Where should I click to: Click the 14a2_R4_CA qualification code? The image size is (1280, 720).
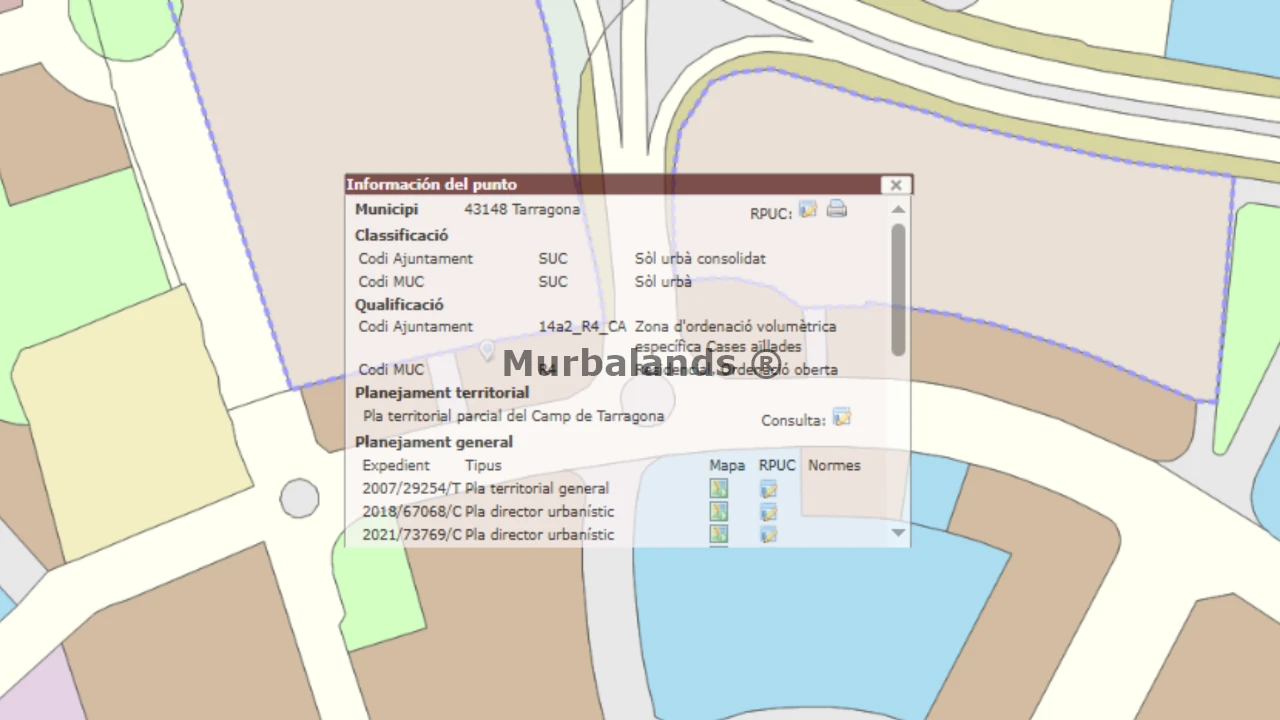(x=582, y=326)
